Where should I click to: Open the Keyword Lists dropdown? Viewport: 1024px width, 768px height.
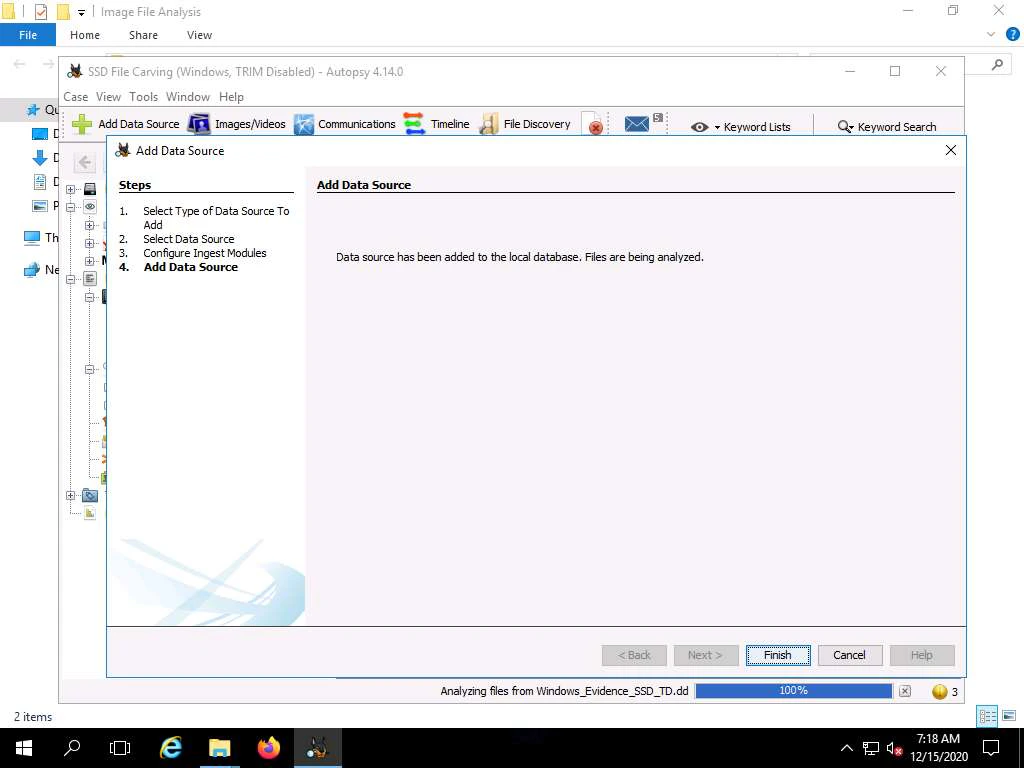741,127
